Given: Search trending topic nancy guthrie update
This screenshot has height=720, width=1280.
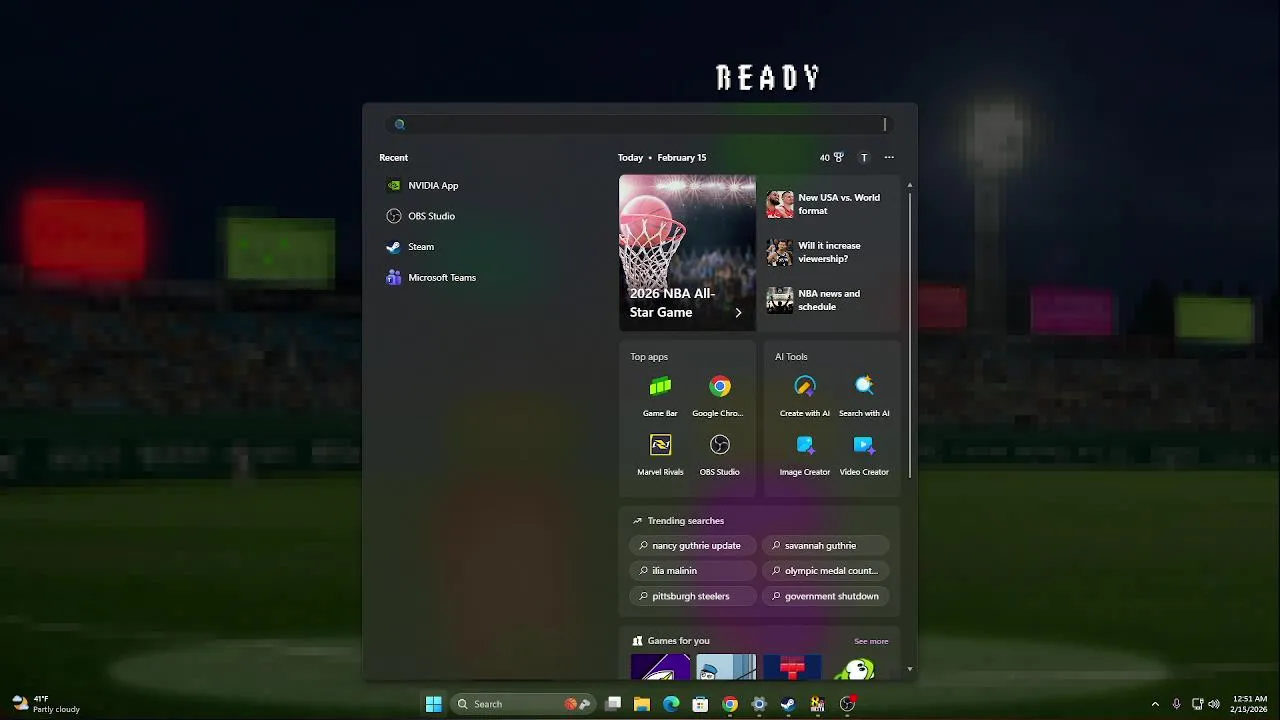Looking at the screenshot, I should point(693,545).
